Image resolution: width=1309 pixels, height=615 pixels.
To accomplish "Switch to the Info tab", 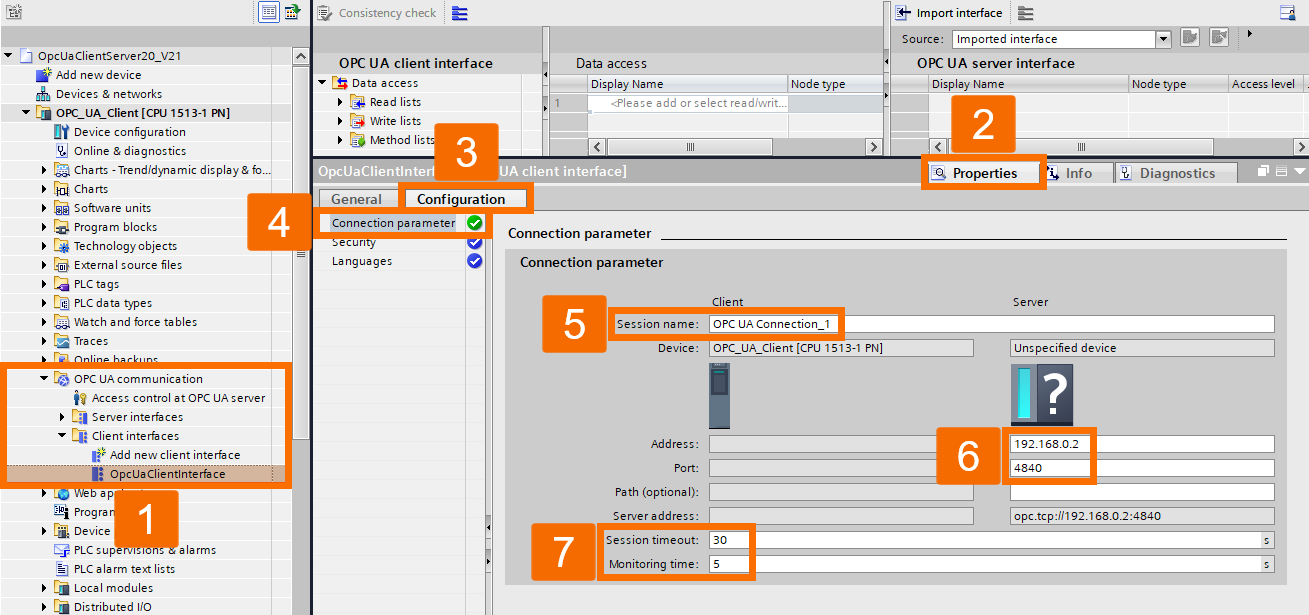I will (1078, 173).
